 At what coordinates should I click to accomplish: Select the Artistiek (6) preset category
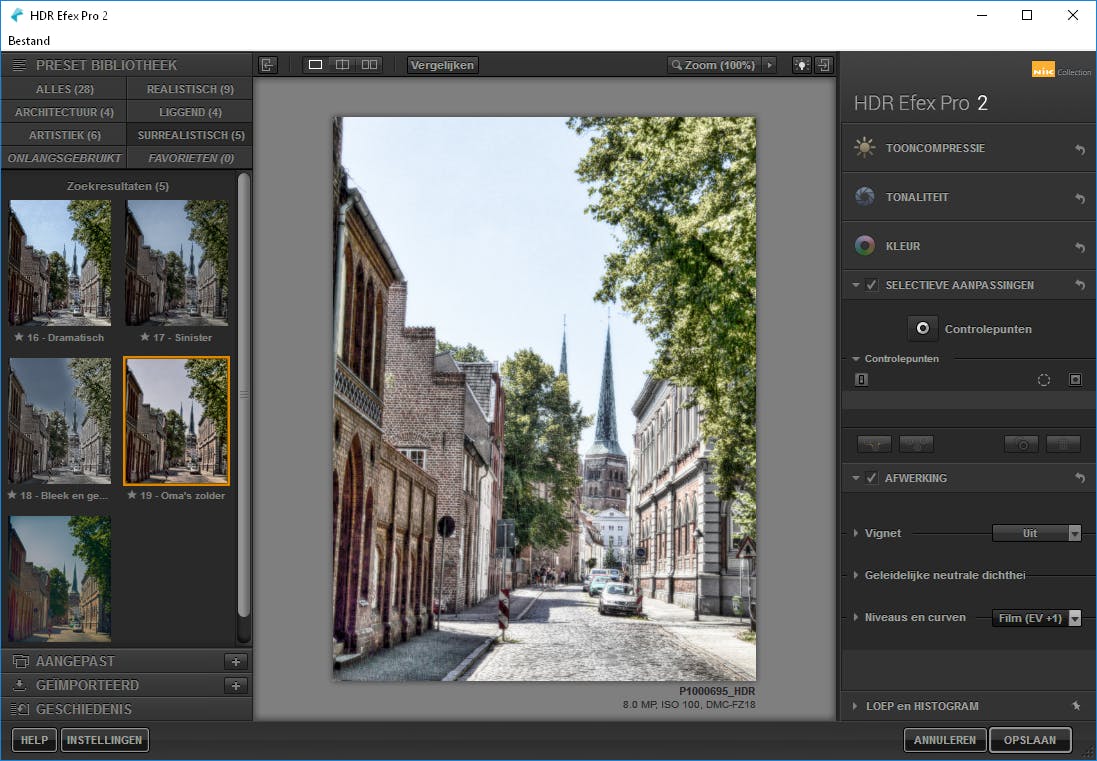point(64,135)
